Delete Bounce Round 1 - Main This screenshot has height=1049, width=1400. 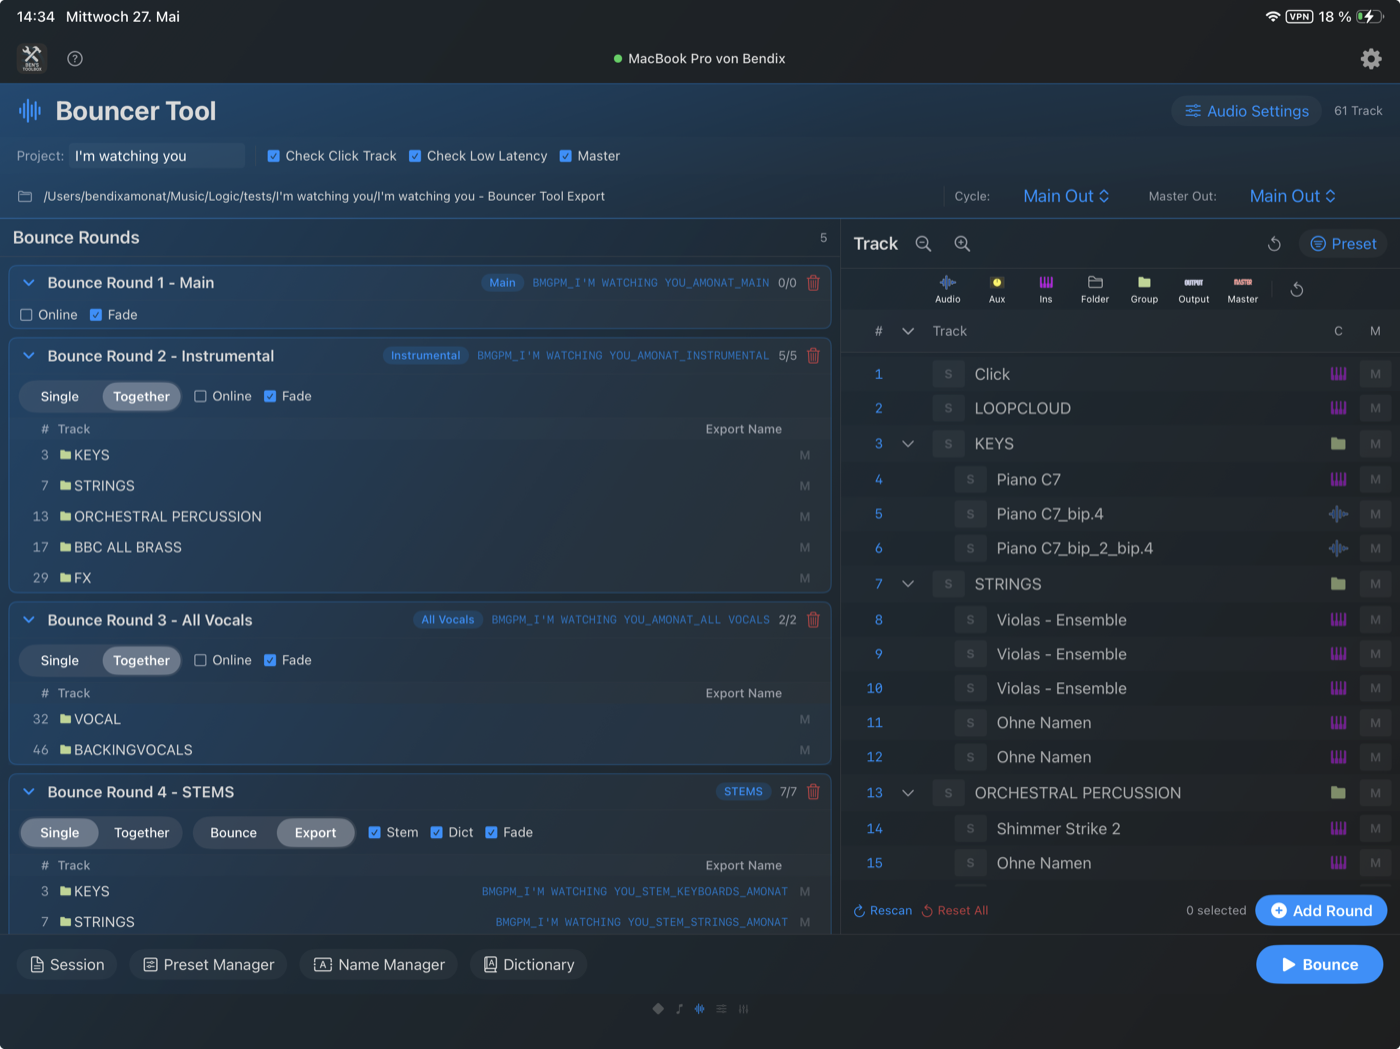pyautogui.click(x=813, y=283)
